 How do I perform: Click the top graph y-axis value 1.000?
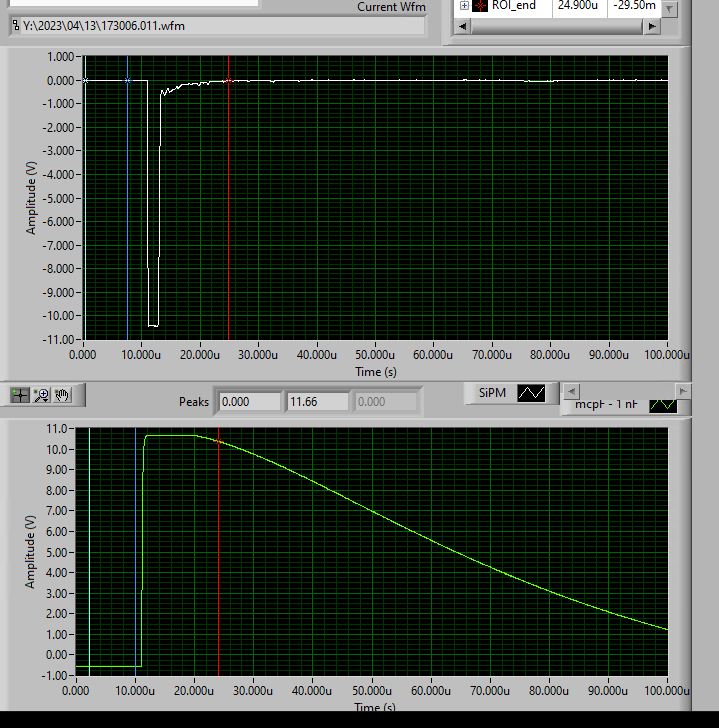[x=60, y=57]
